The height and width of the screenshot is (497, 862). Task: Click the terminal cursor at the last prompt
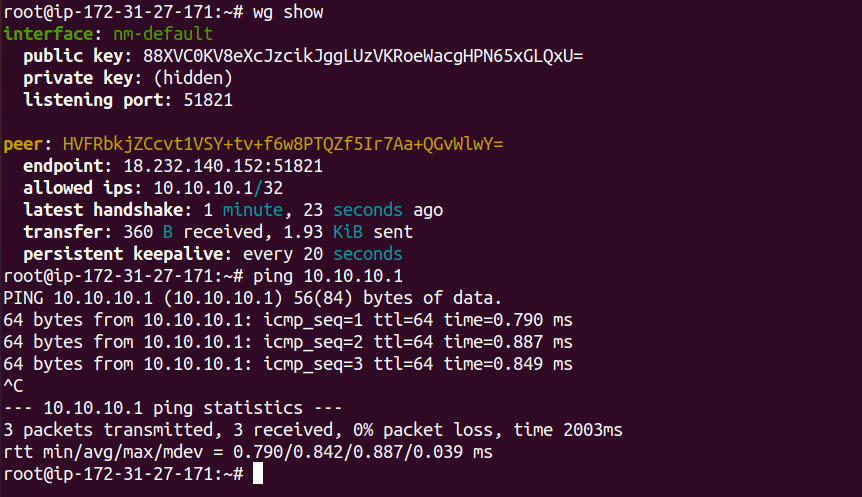tap(258, 473)
